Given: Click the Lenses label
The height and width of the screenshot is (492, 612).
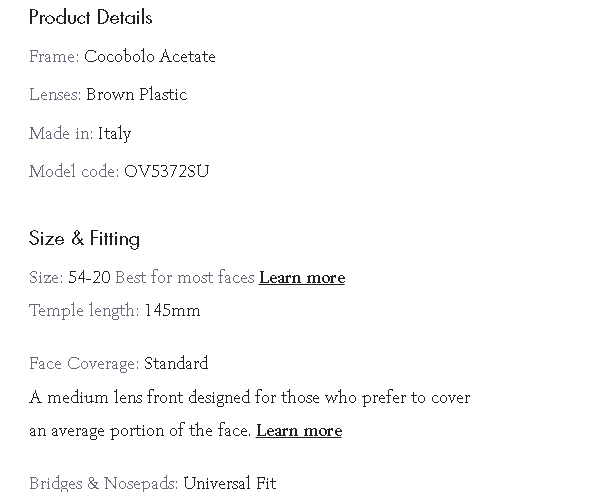Looking at the screenshot, I should pos(55,95).
